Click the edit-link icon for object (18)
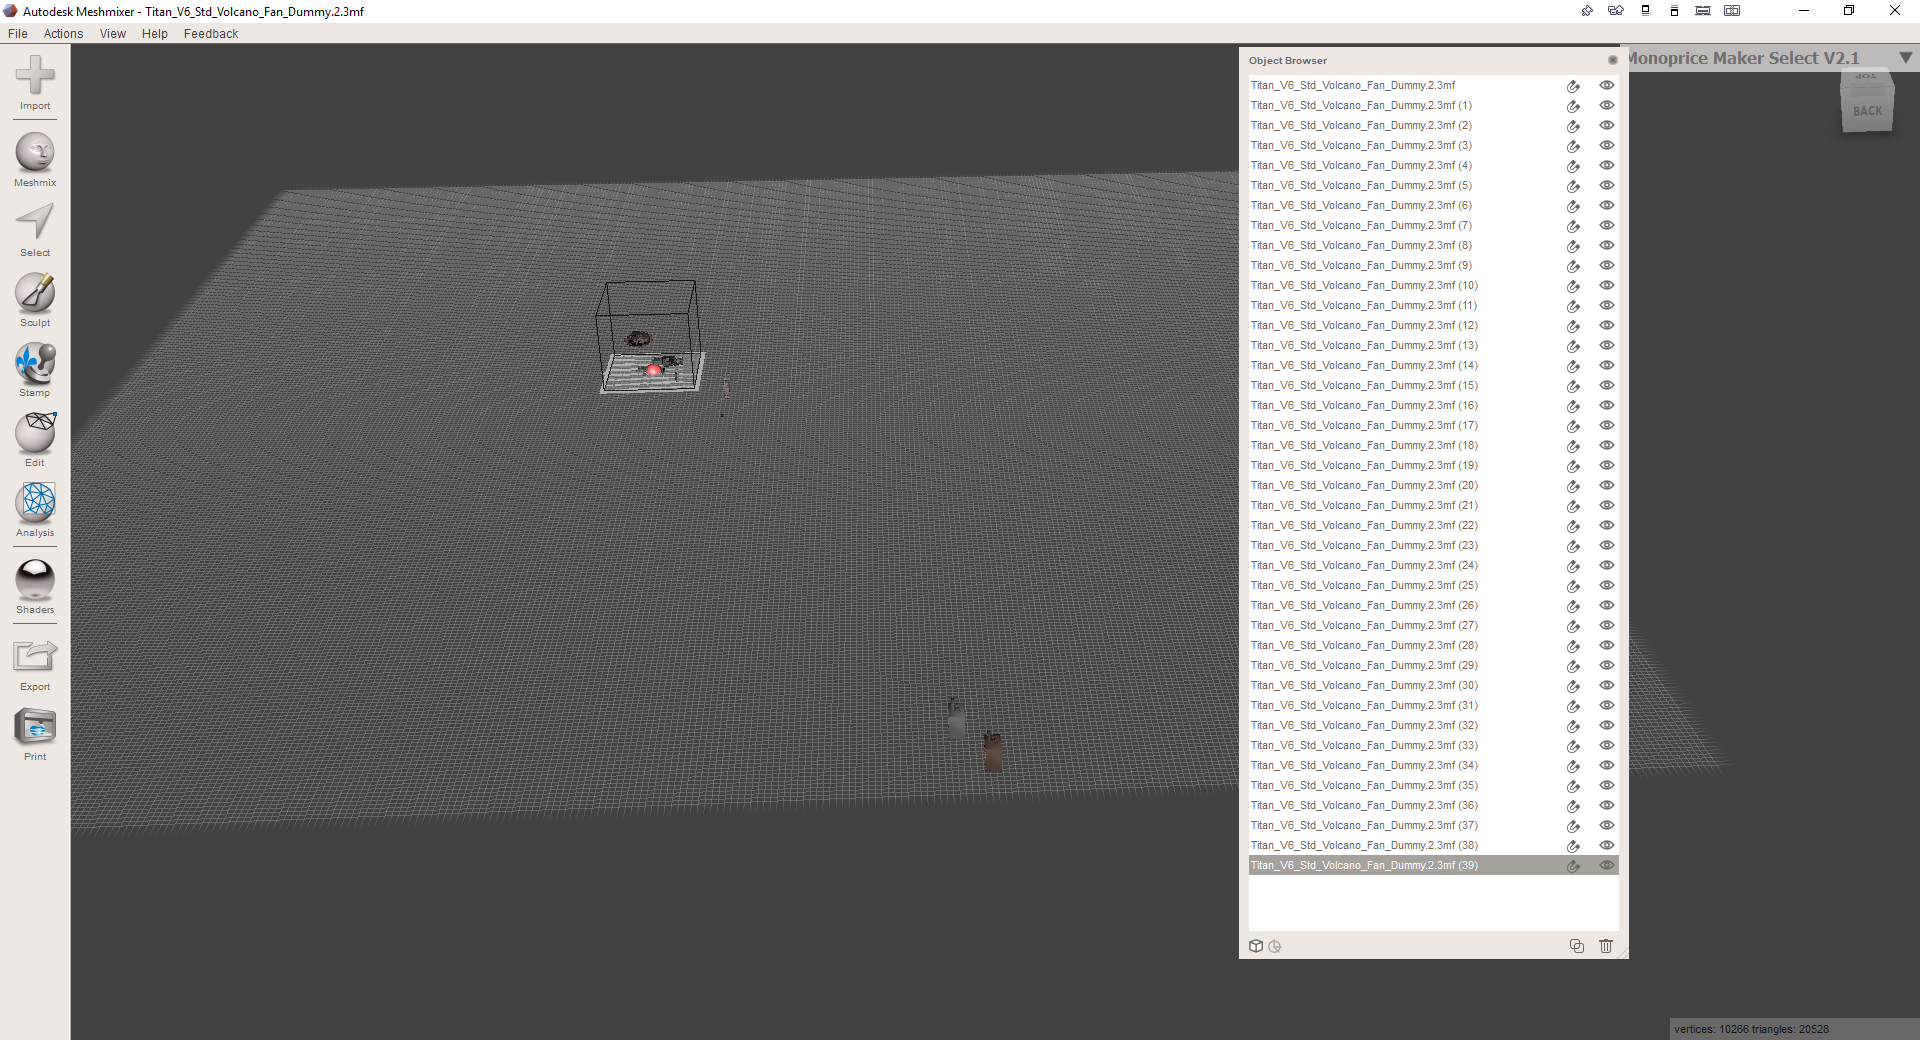This screenshot has width=1920, height=1040. [1573, 446]
